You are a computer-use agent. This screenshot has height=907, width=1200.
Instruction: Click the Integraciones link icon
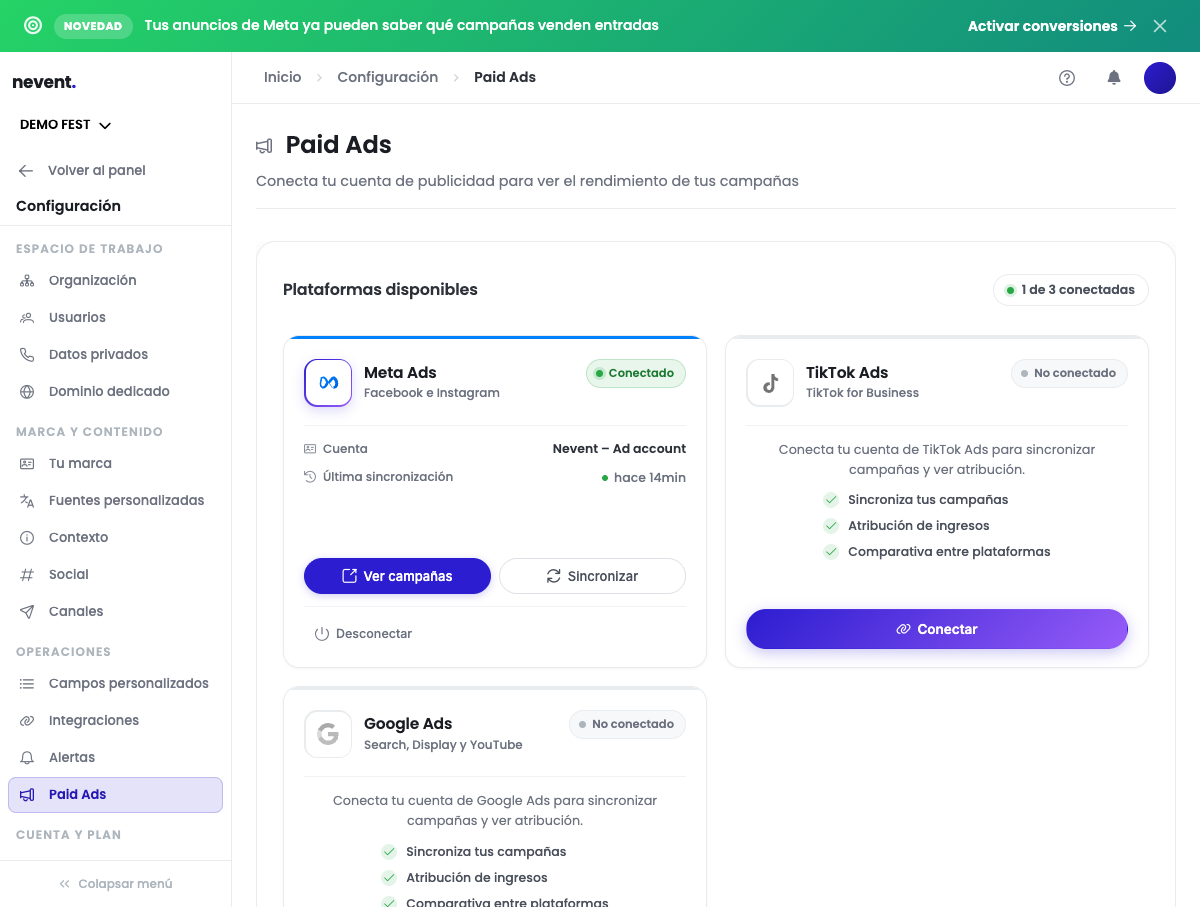(x=28, y=721)
